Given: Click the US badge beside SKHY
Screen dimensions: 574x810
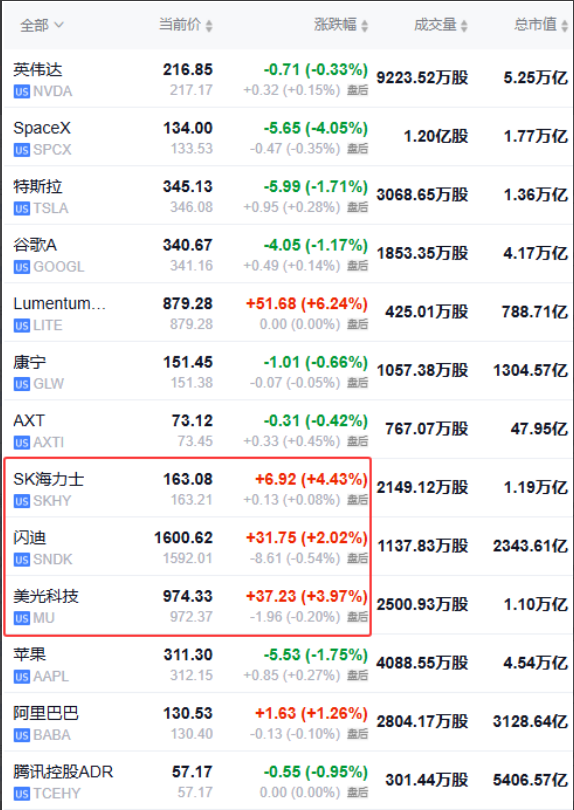Looking at the screenshot, I should [22, 501].
